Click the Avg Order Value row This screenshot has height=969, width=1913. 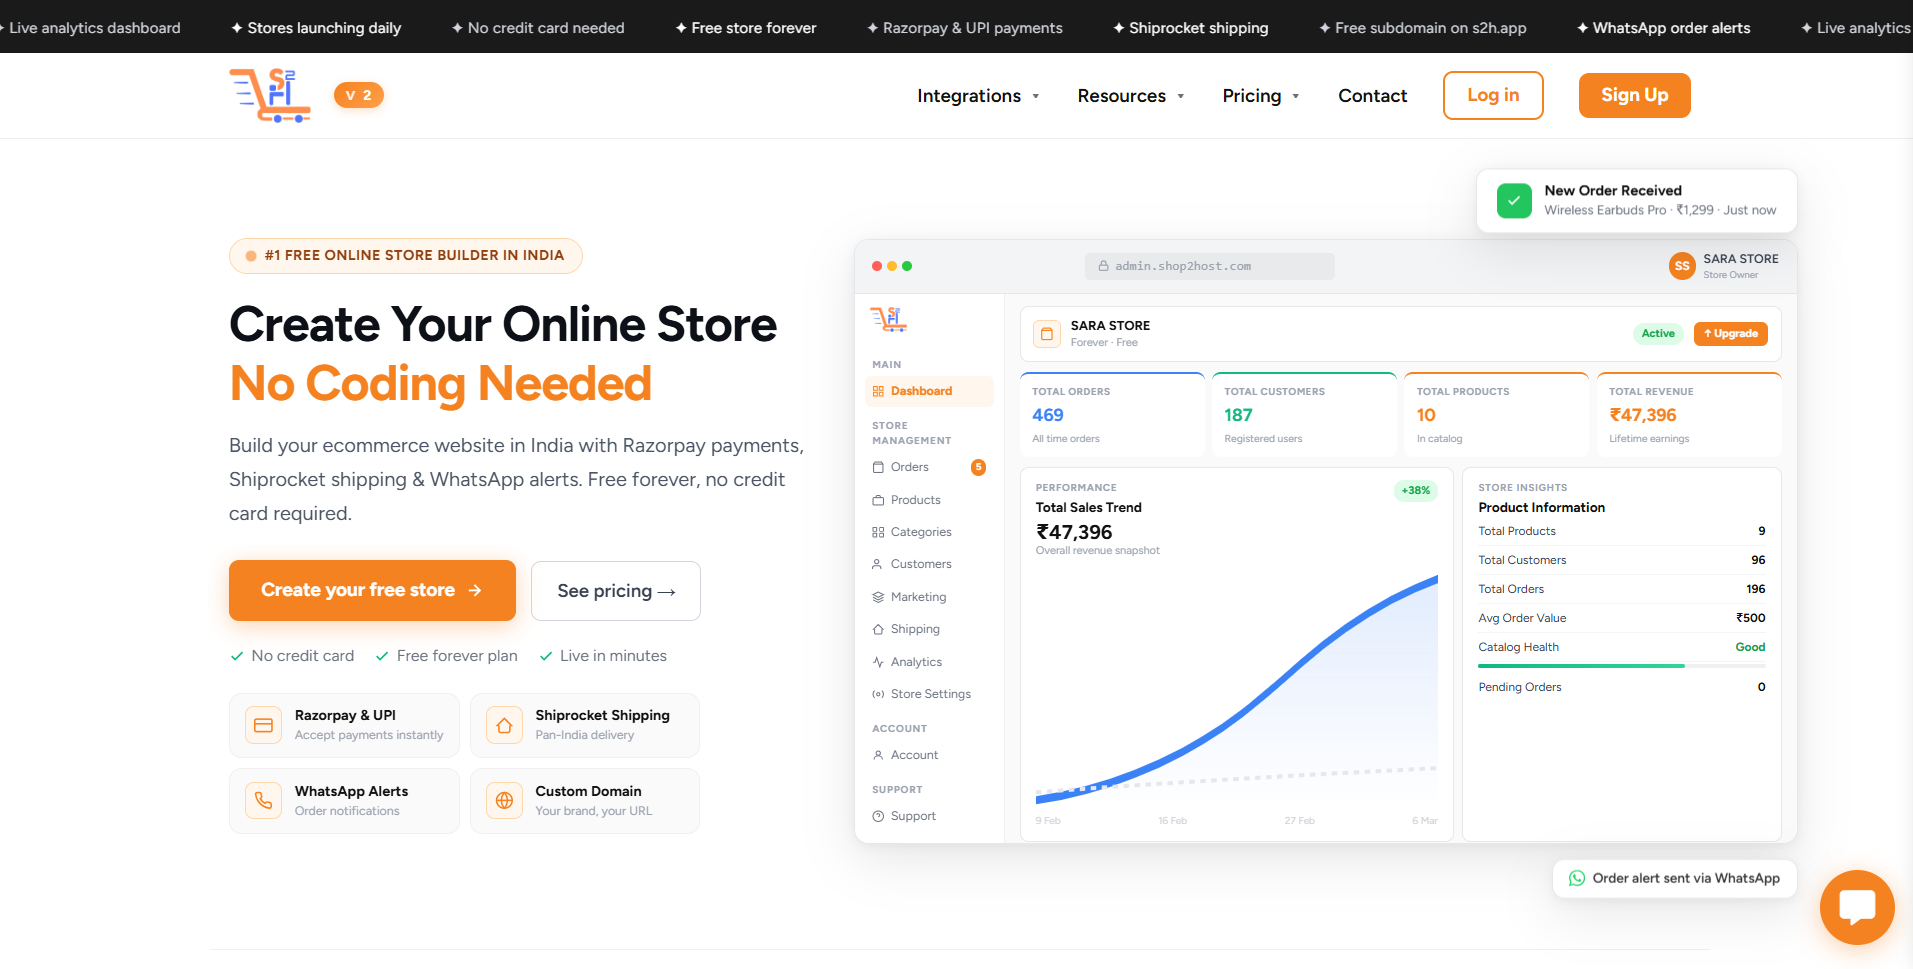click(1621, 618)
